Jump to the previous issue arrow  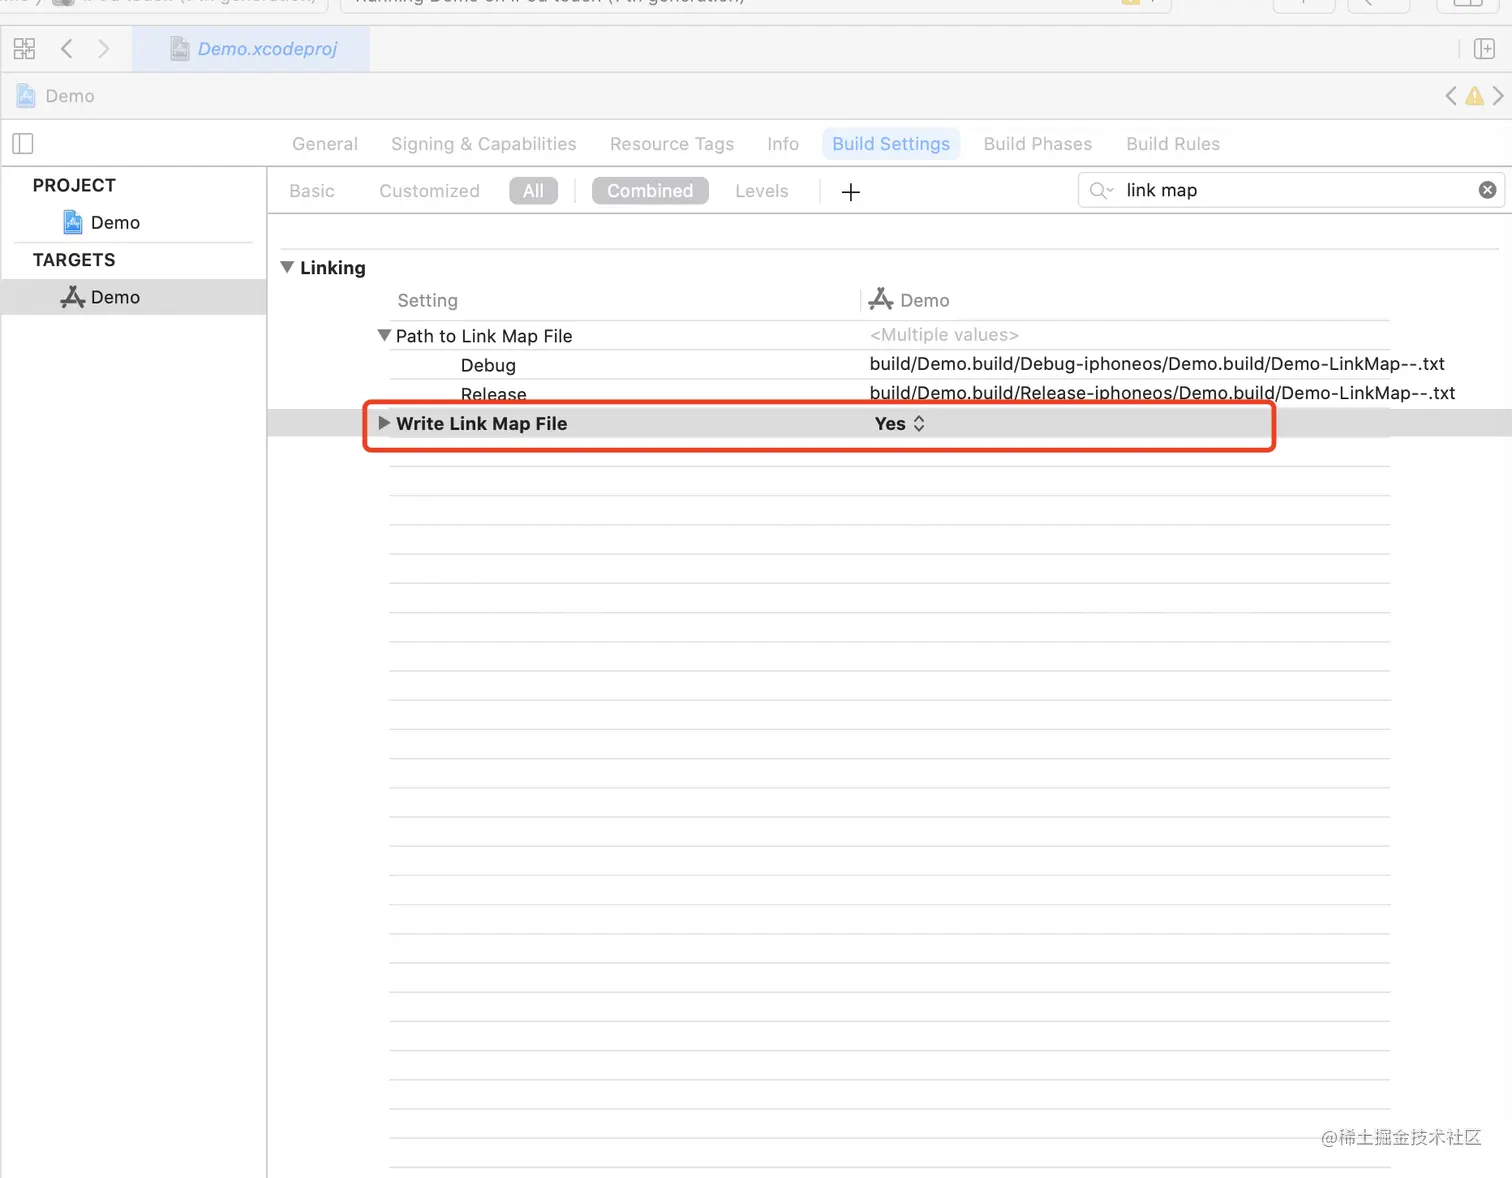point(1451,96)
